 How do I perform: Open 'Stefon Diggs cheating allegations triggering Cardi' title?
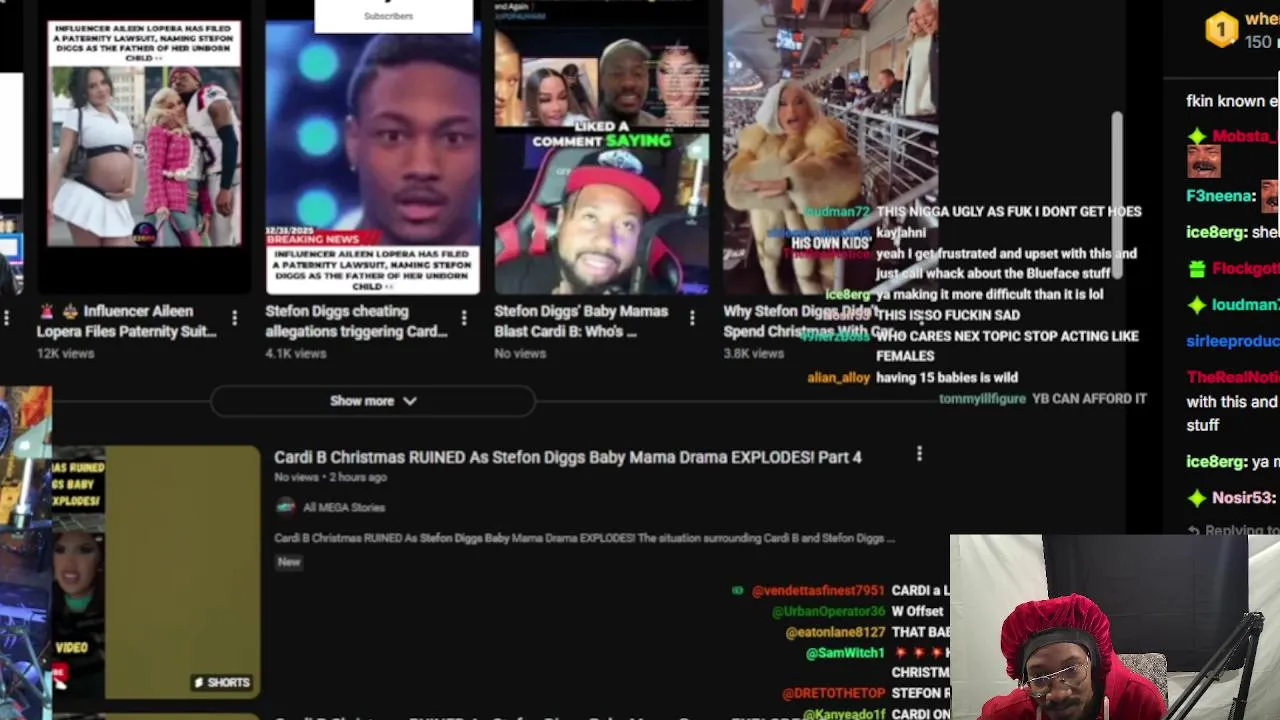coord(356,321)
